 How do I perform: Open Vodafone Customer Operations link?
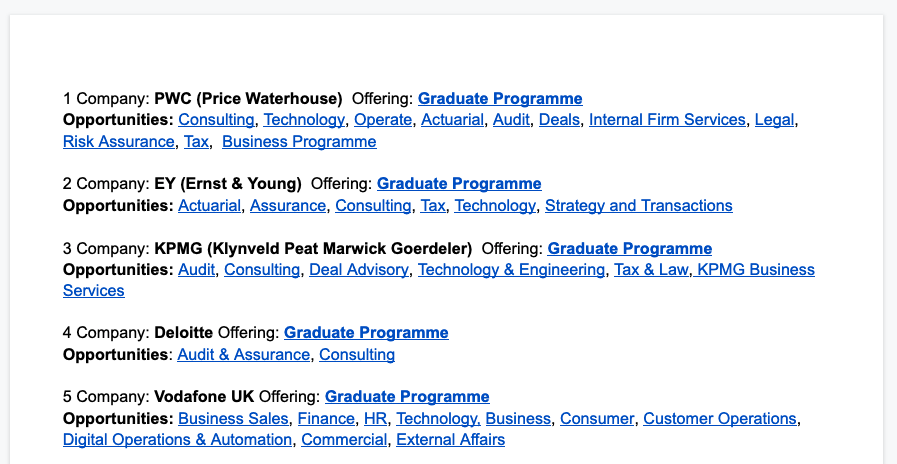click(x=720, y=419)
